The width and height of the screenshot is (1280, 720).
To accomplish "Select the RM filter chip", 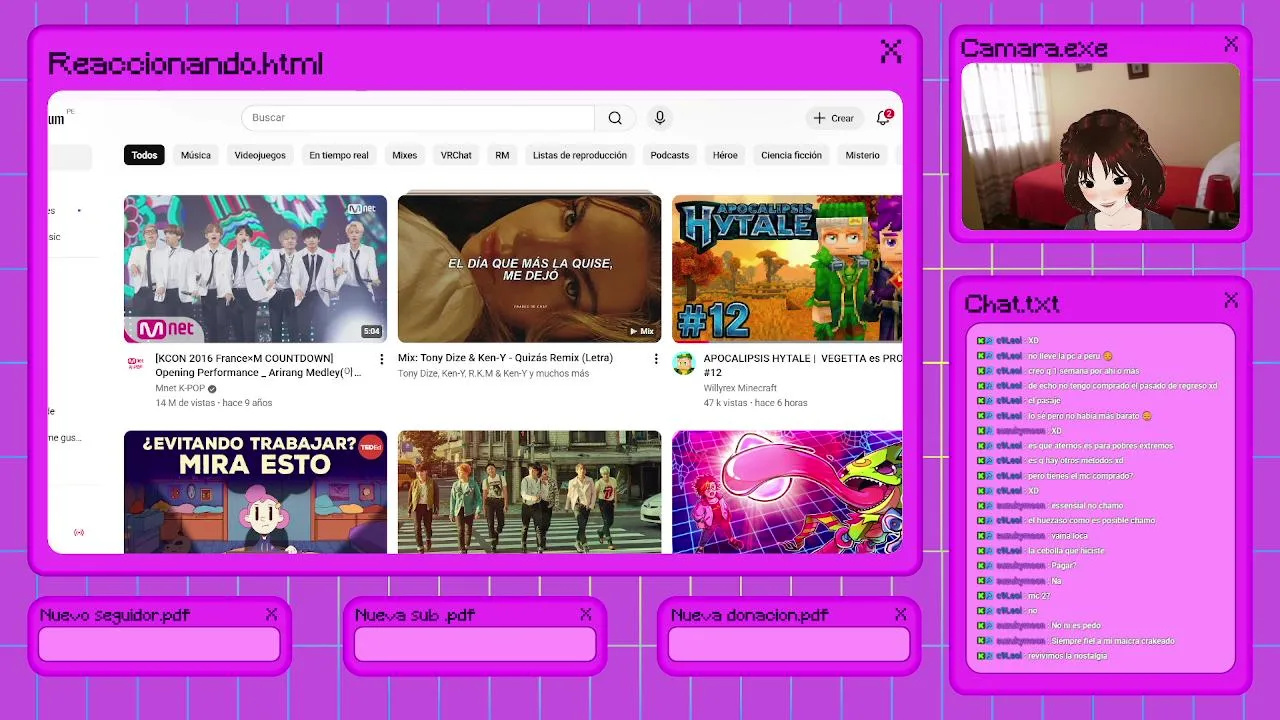I will coord(502,155).
